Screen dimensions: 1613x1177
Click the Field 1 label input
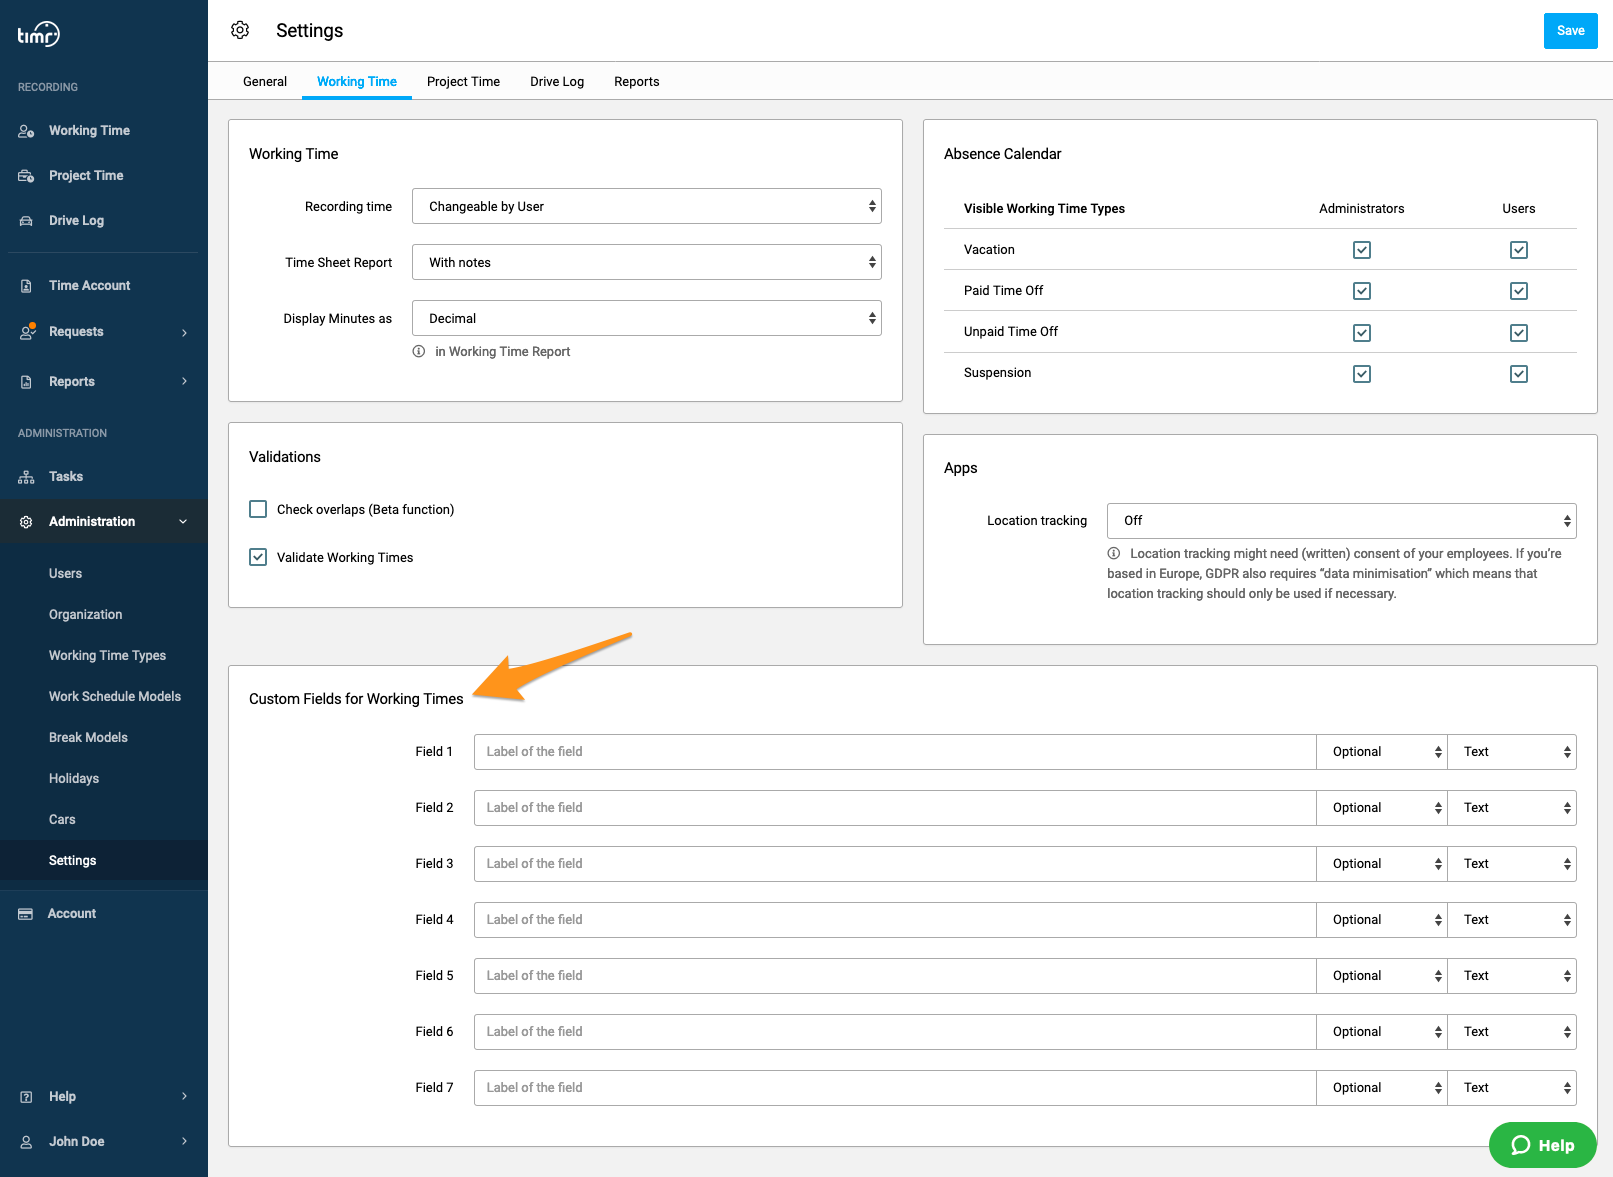895,752
